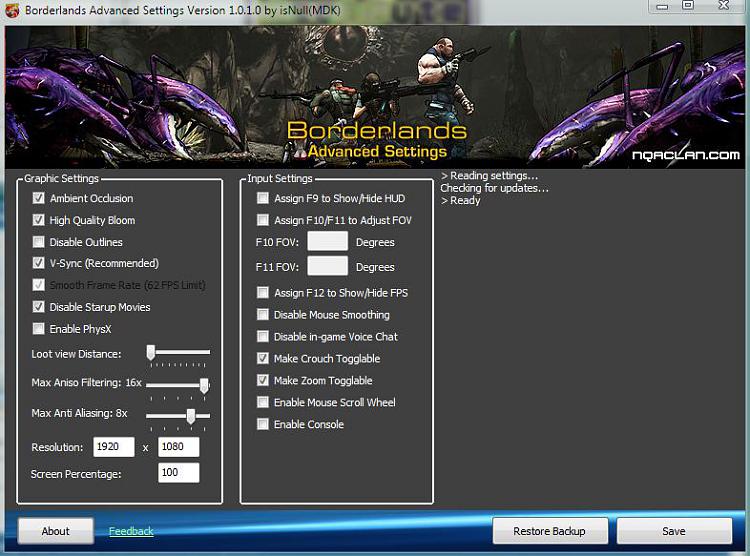The height and width of the screenshot is (556, 750).
Task: Enable Disable Outlines option
Action: [x=38, y=242]
